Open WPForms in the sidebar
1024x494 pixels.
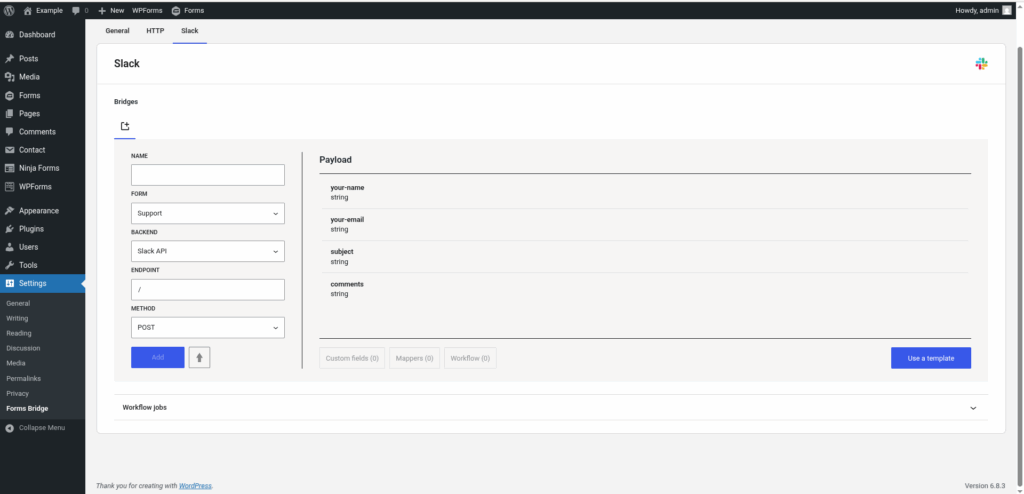point(42,186)
